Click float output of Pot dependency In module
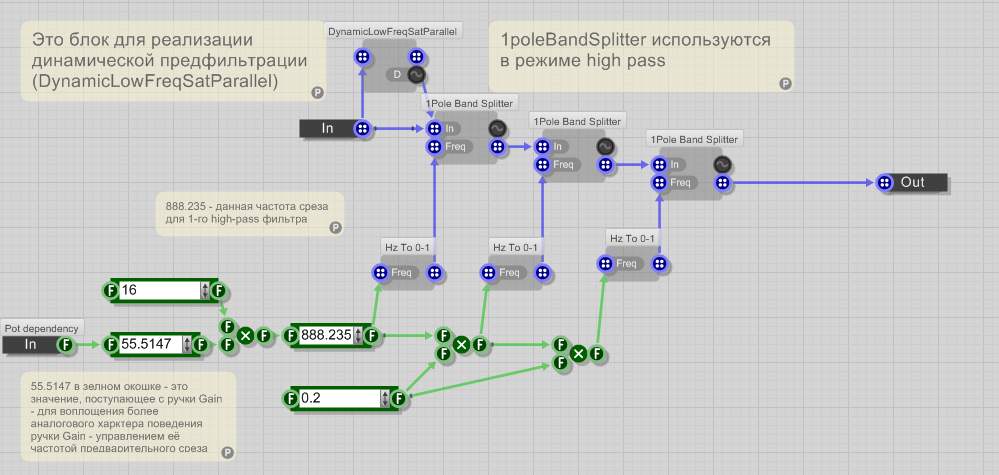Screen dimensions: 999x475 pos(64,344)
